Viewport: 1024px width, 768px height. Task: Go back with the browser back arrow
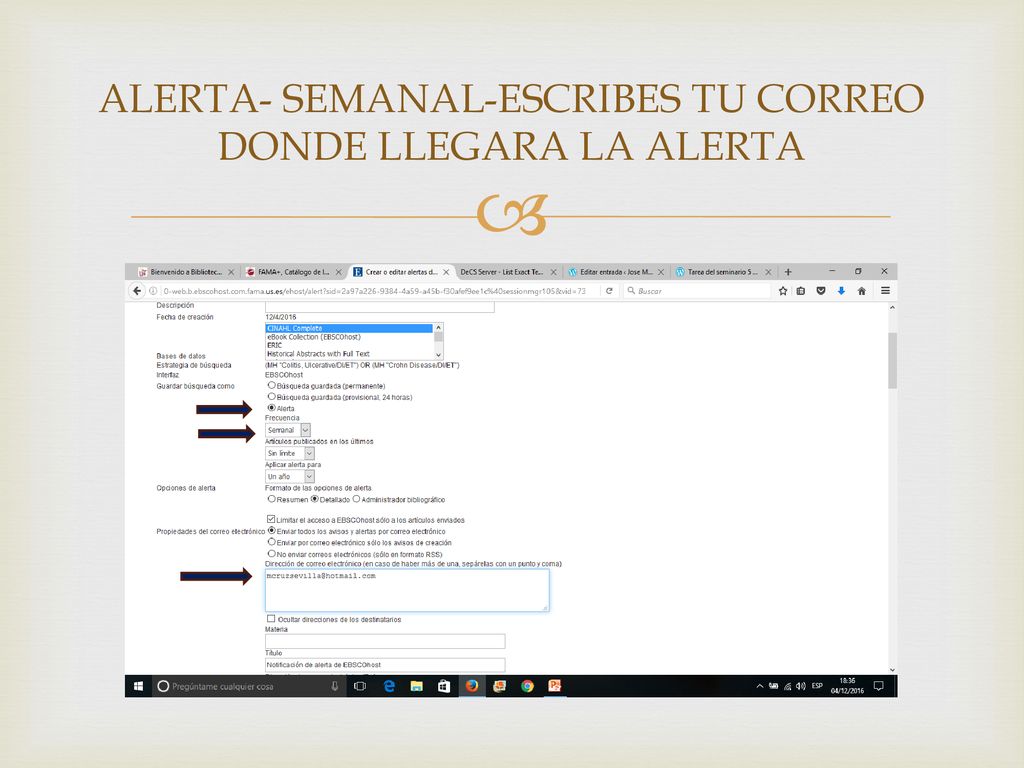tap(136, 291)
